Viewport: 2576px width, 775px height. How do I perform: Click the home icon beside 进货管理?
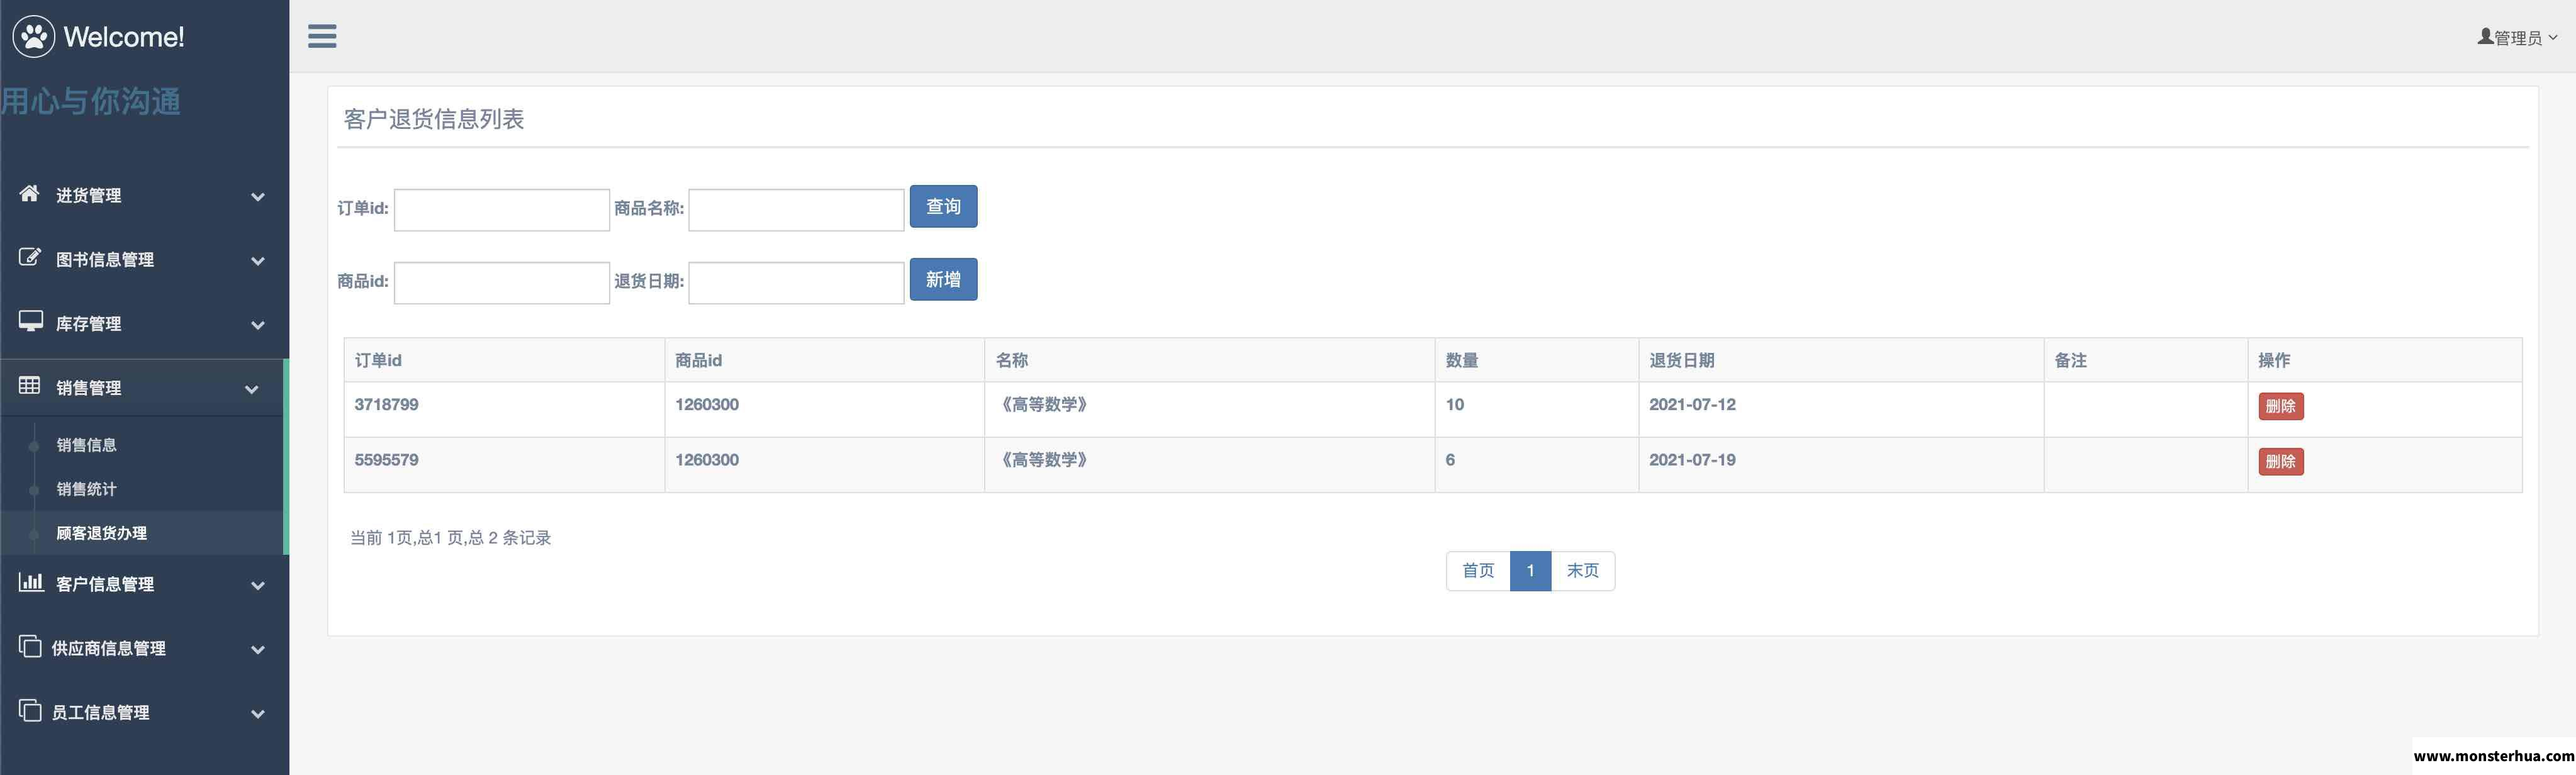point(30,194)
